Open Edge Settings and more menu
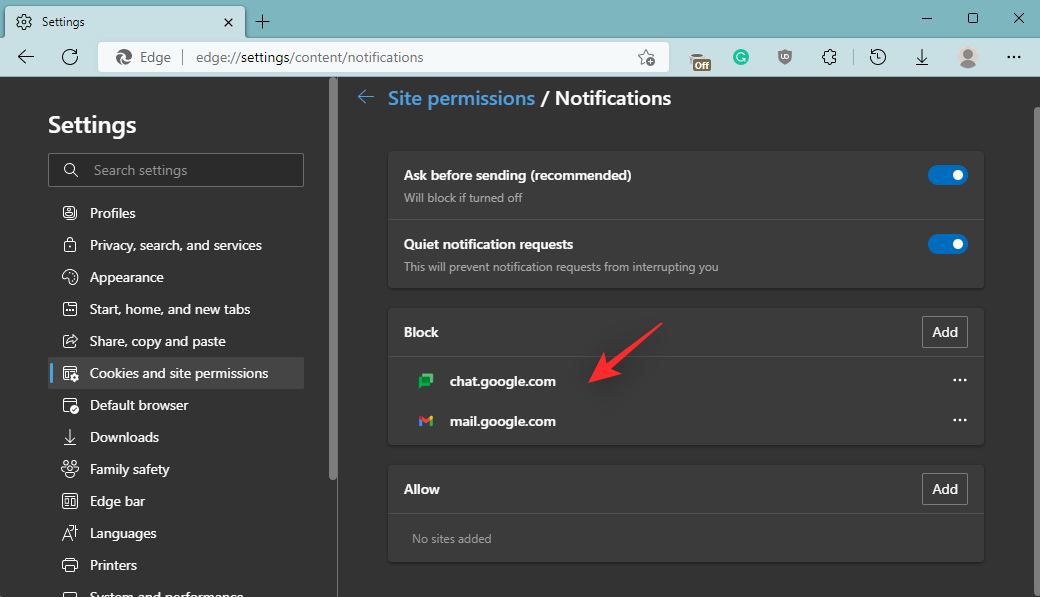Screen dimensions: 1040x597 [x=1013, y=58]
